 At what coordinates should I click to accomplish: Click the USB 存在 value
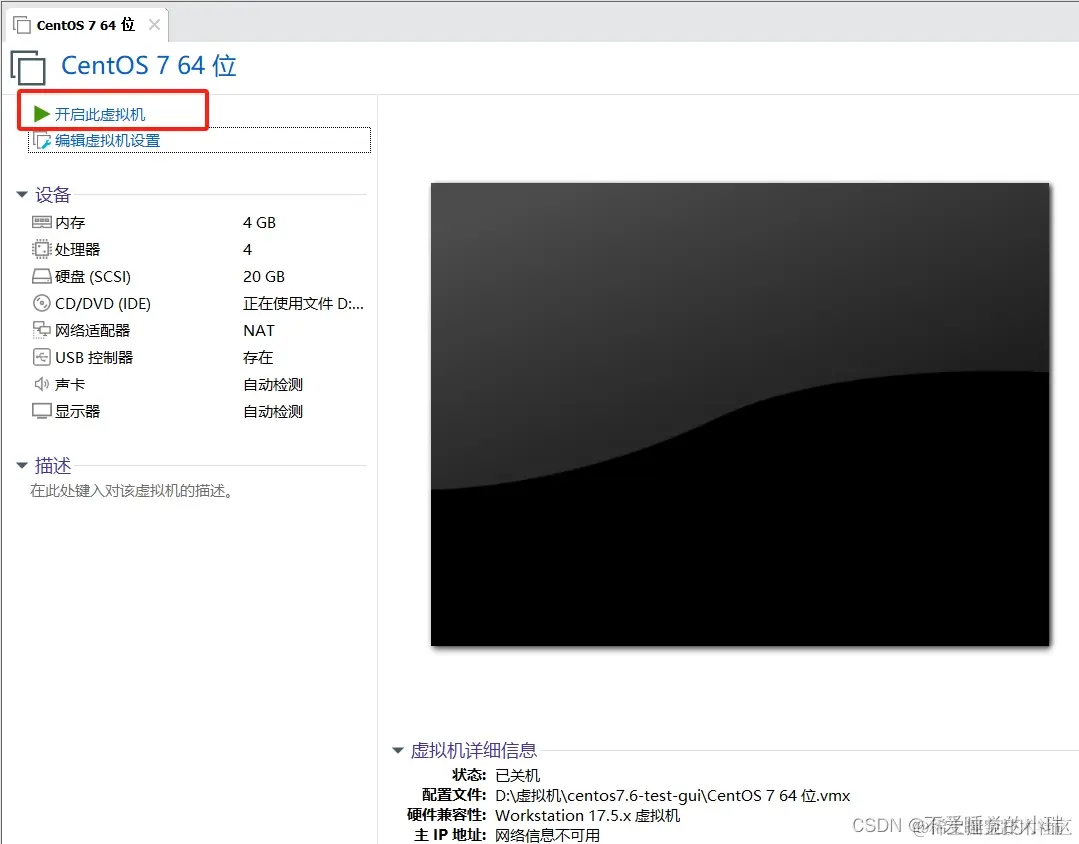coord(258,357)
